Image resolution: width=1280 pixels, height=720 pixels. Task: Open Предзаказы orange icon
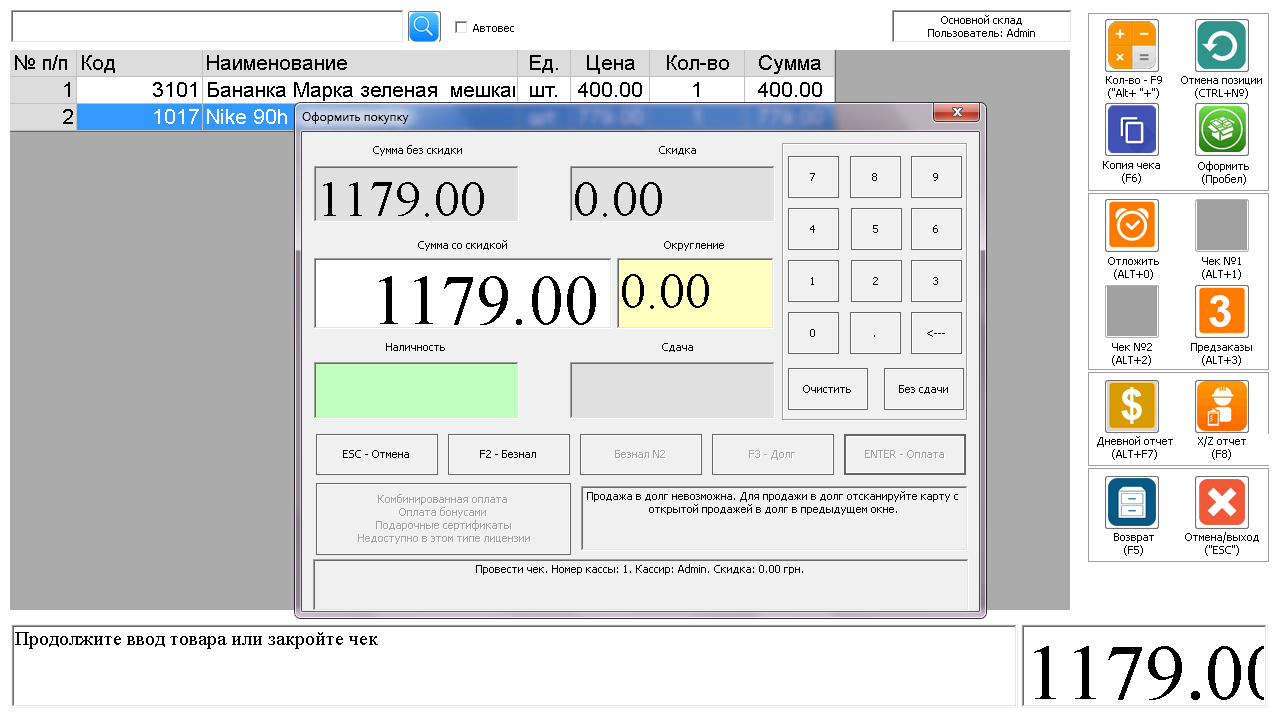point(1221,311)
